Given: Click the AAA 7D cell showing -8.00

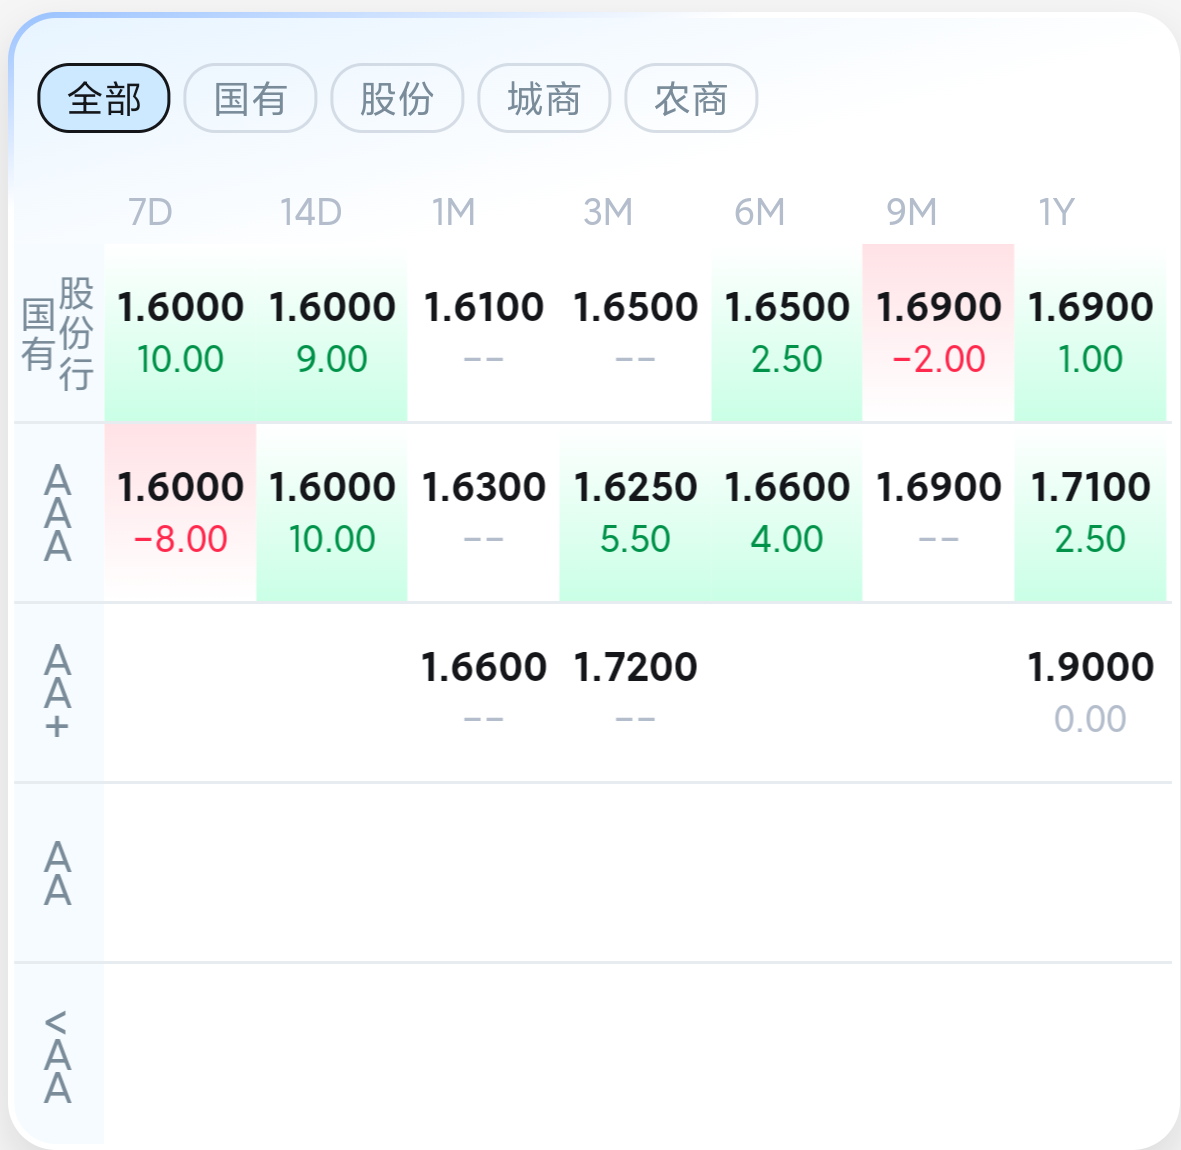Looking at the screenshot, I should pyautogui.click(x=180, y=513).
